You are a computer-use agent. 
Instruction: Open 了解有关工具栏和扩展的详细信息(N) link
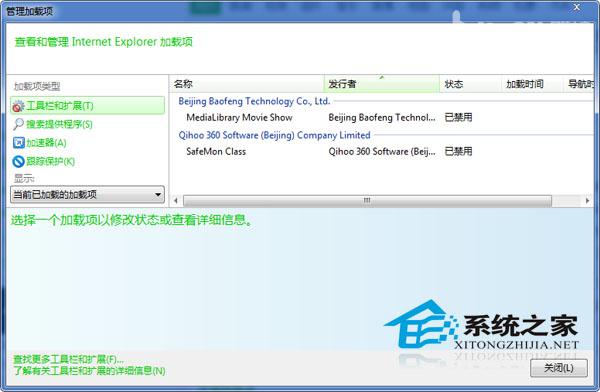pos(89,371)
